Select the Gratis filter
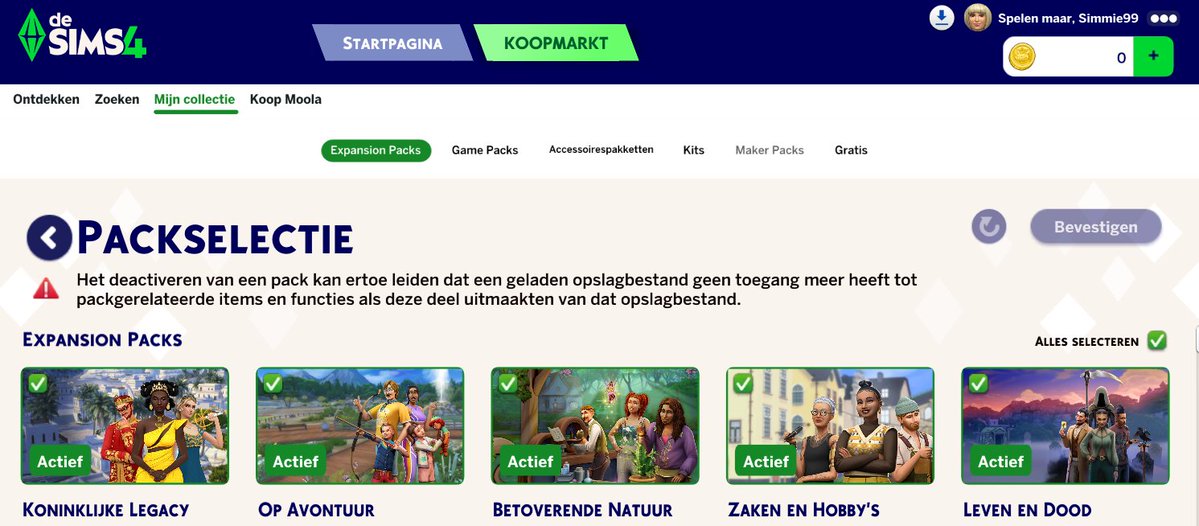The height and width of the screenshot is (526, 1199). point(851,151)
